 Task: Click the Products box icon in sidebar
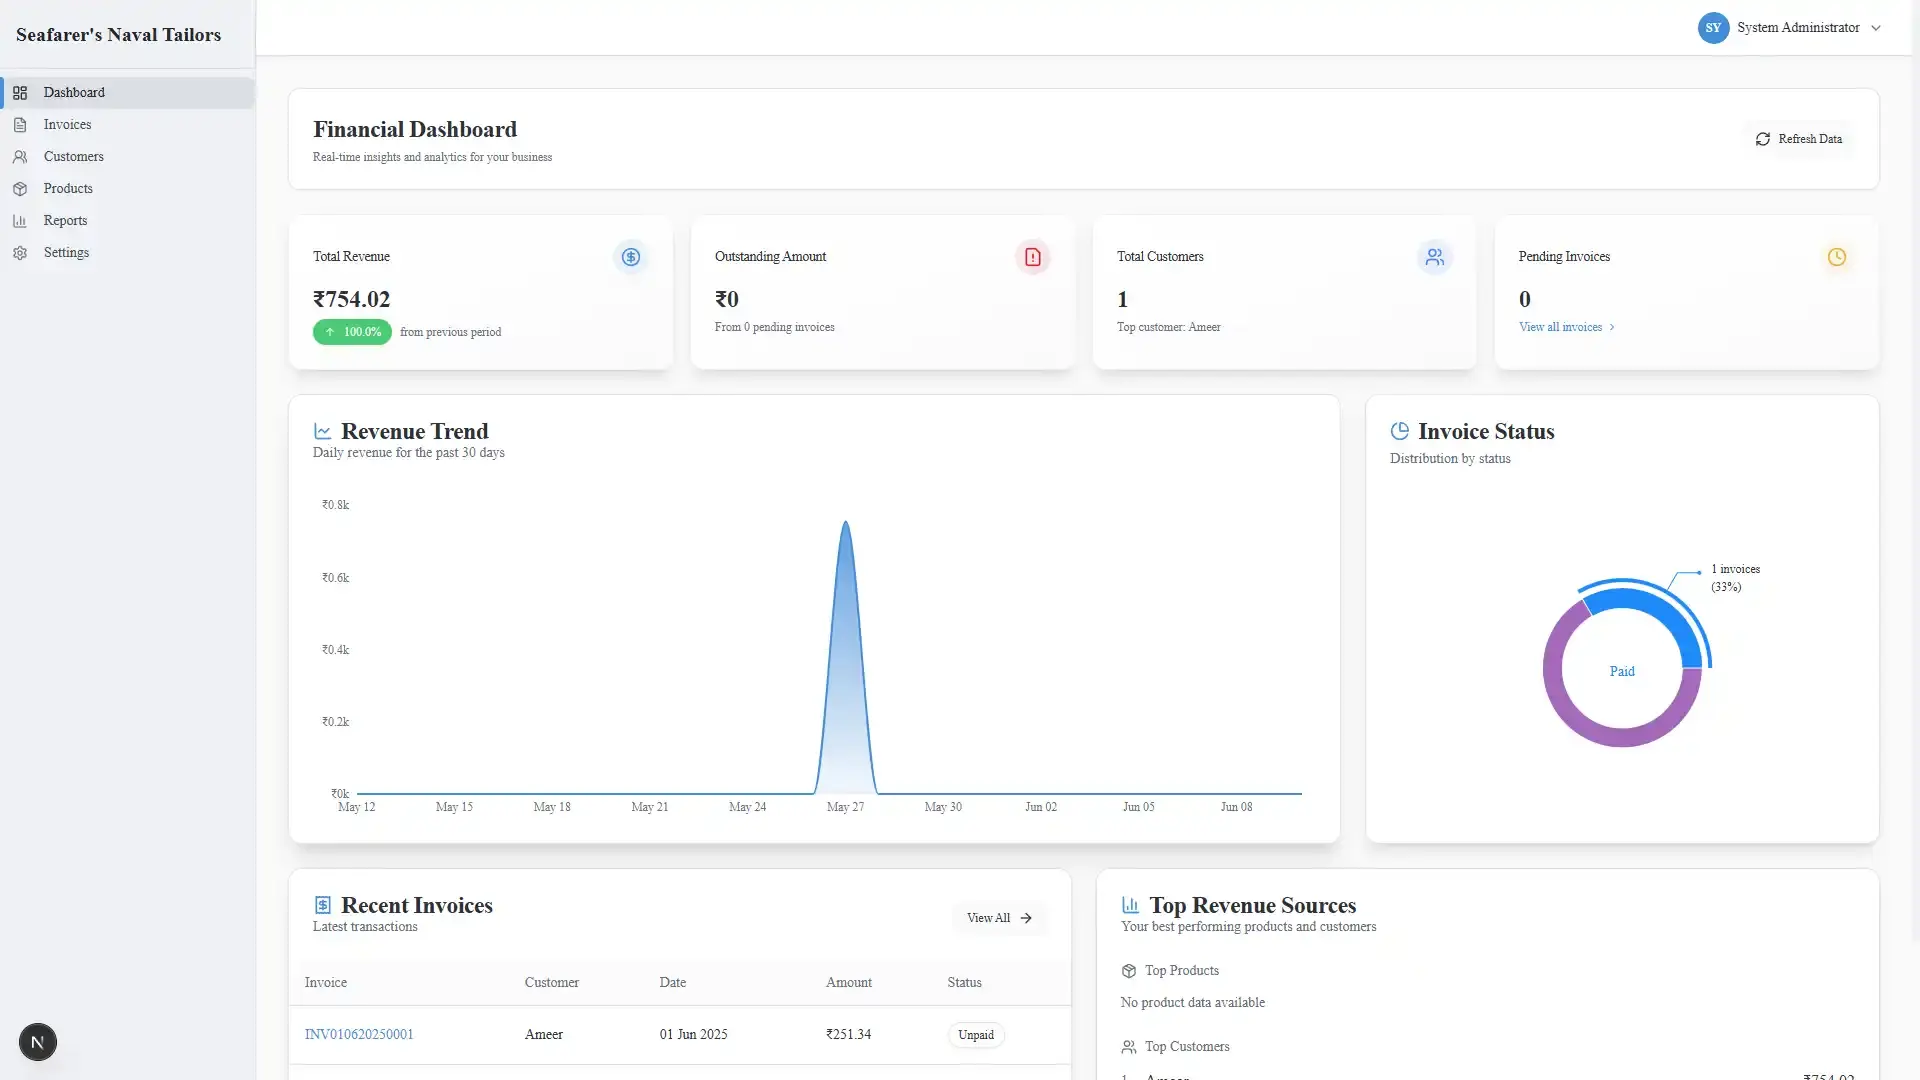20,189
